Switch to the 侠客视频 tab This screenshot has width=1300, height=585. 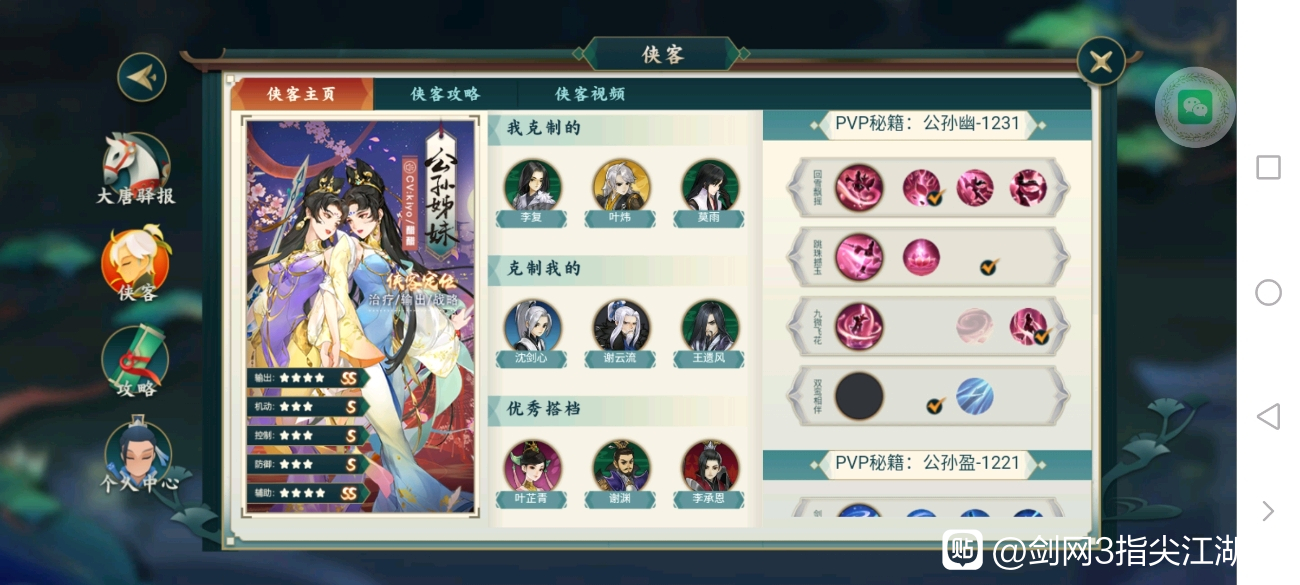tap(590, 94)
